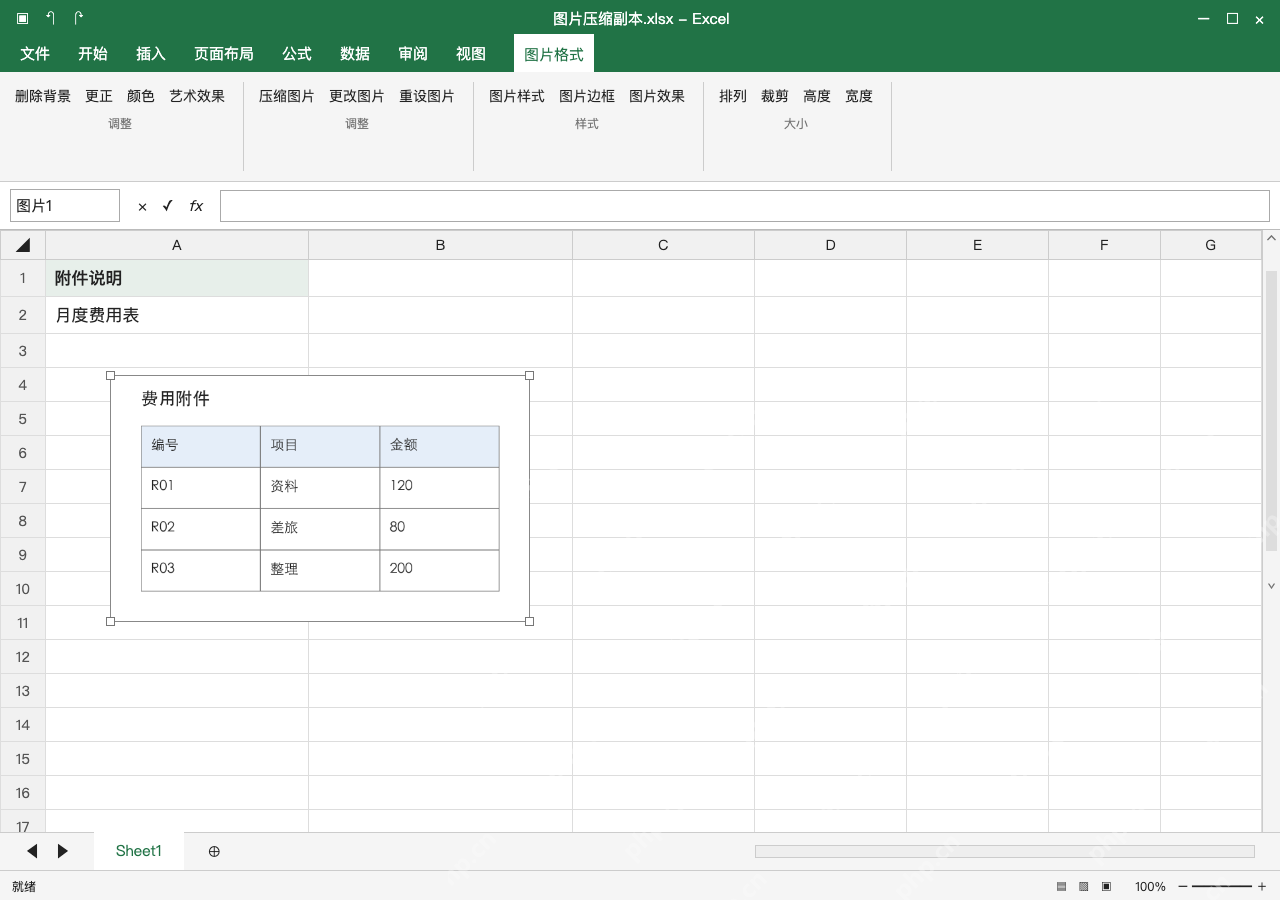Click 删除背景 in the ribbon
Screen dimensions: 1280x900
43,96
